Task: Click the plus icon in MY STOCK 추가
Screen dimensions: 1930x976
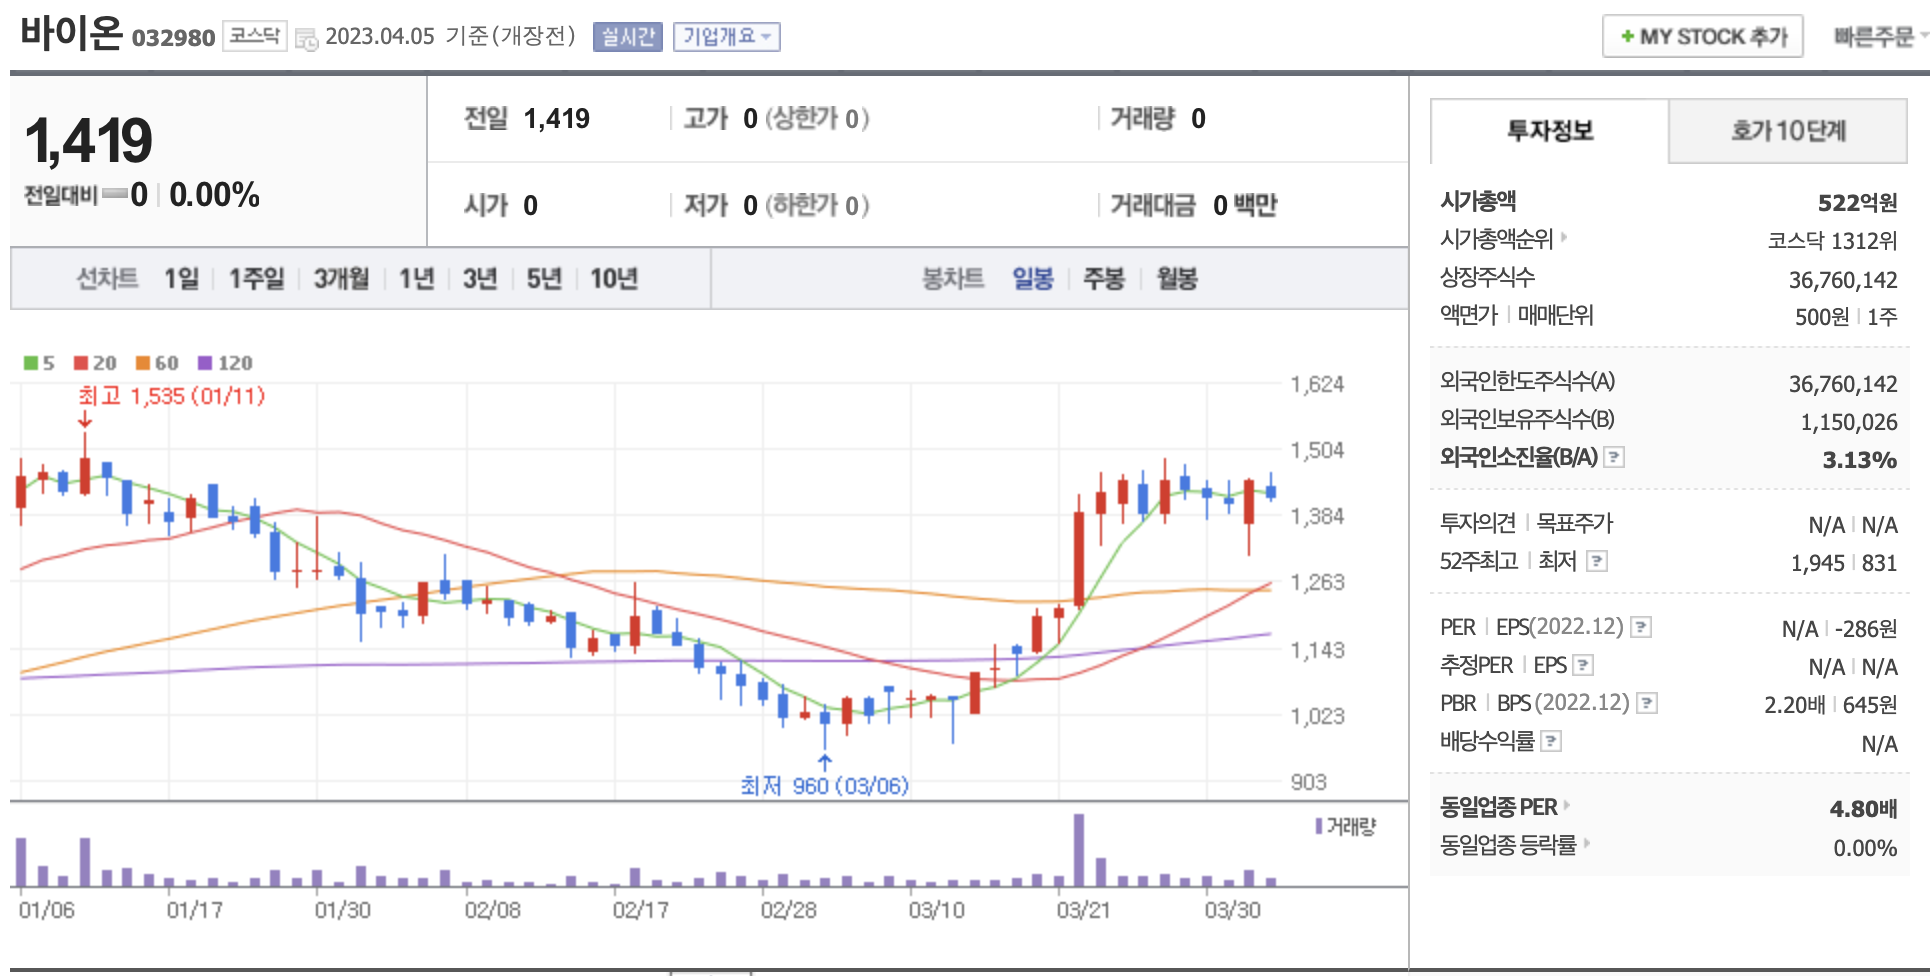Action: coord(1627,37)
